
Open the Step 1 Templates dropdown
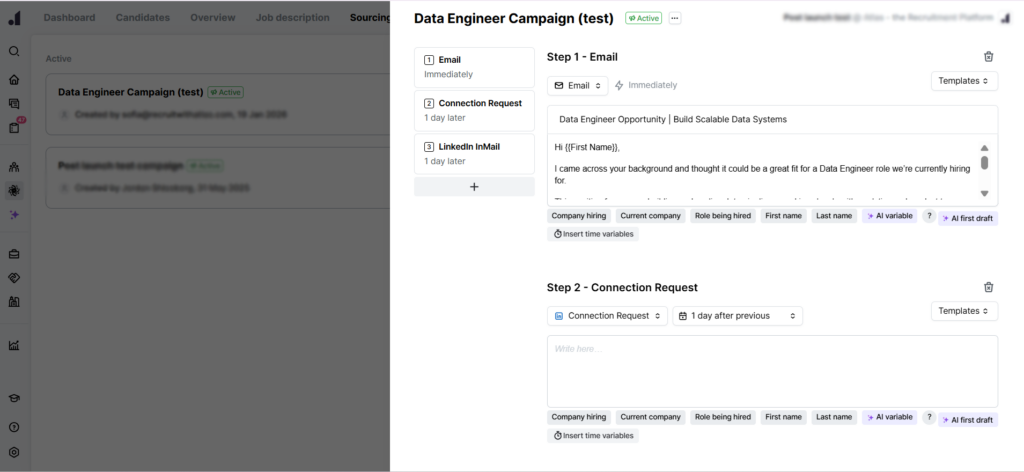[x=964, y=81]
